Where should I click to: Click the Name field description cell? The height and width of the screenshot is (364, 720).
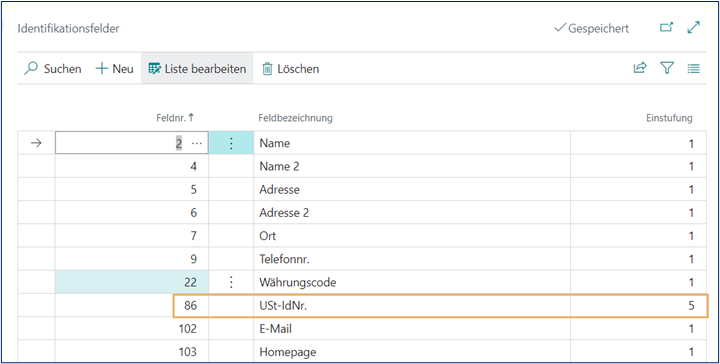click(412, 143)
